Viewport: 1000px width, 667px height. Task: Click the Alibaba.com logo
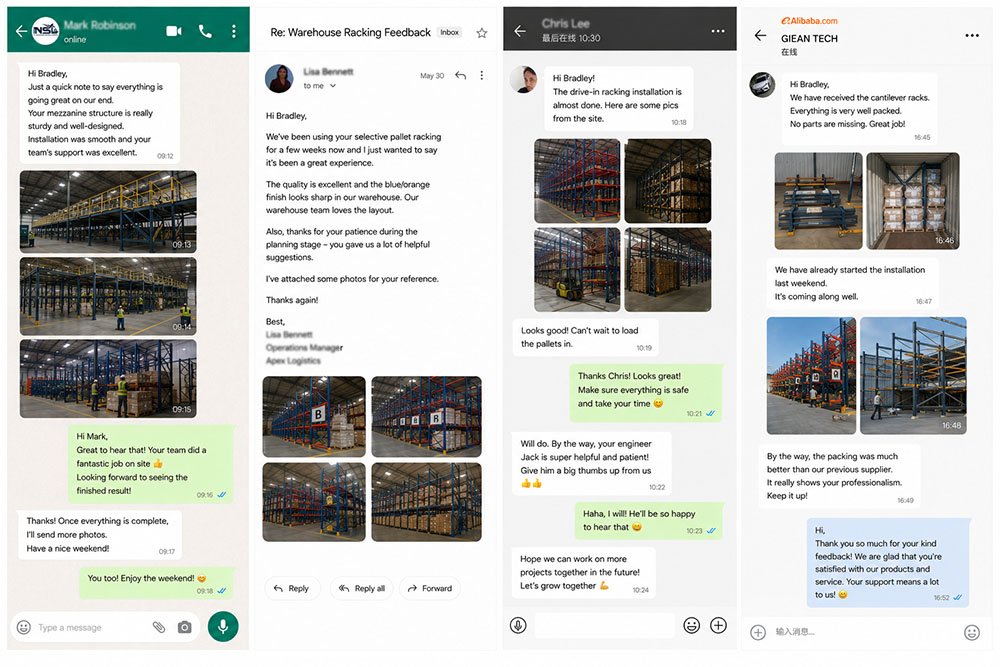tap(809, 20)
